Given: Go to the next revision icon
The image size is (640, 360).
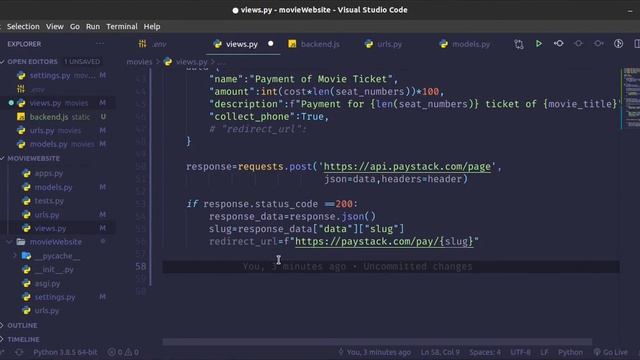Looking at the screenshot, I should 598,44.
